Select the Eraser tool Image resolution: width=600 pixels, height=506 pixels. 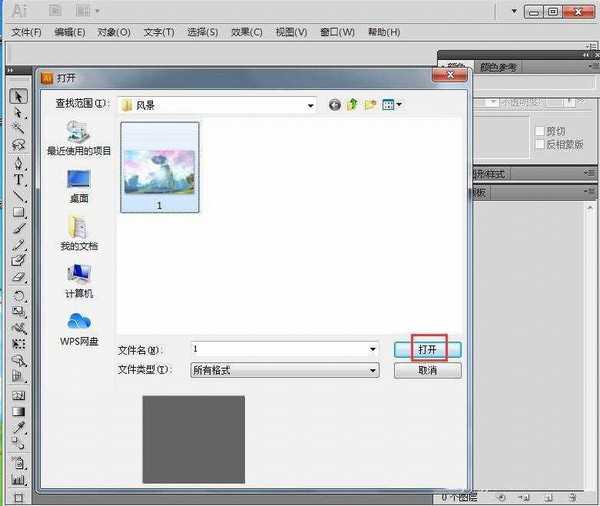tap(18, 277)
